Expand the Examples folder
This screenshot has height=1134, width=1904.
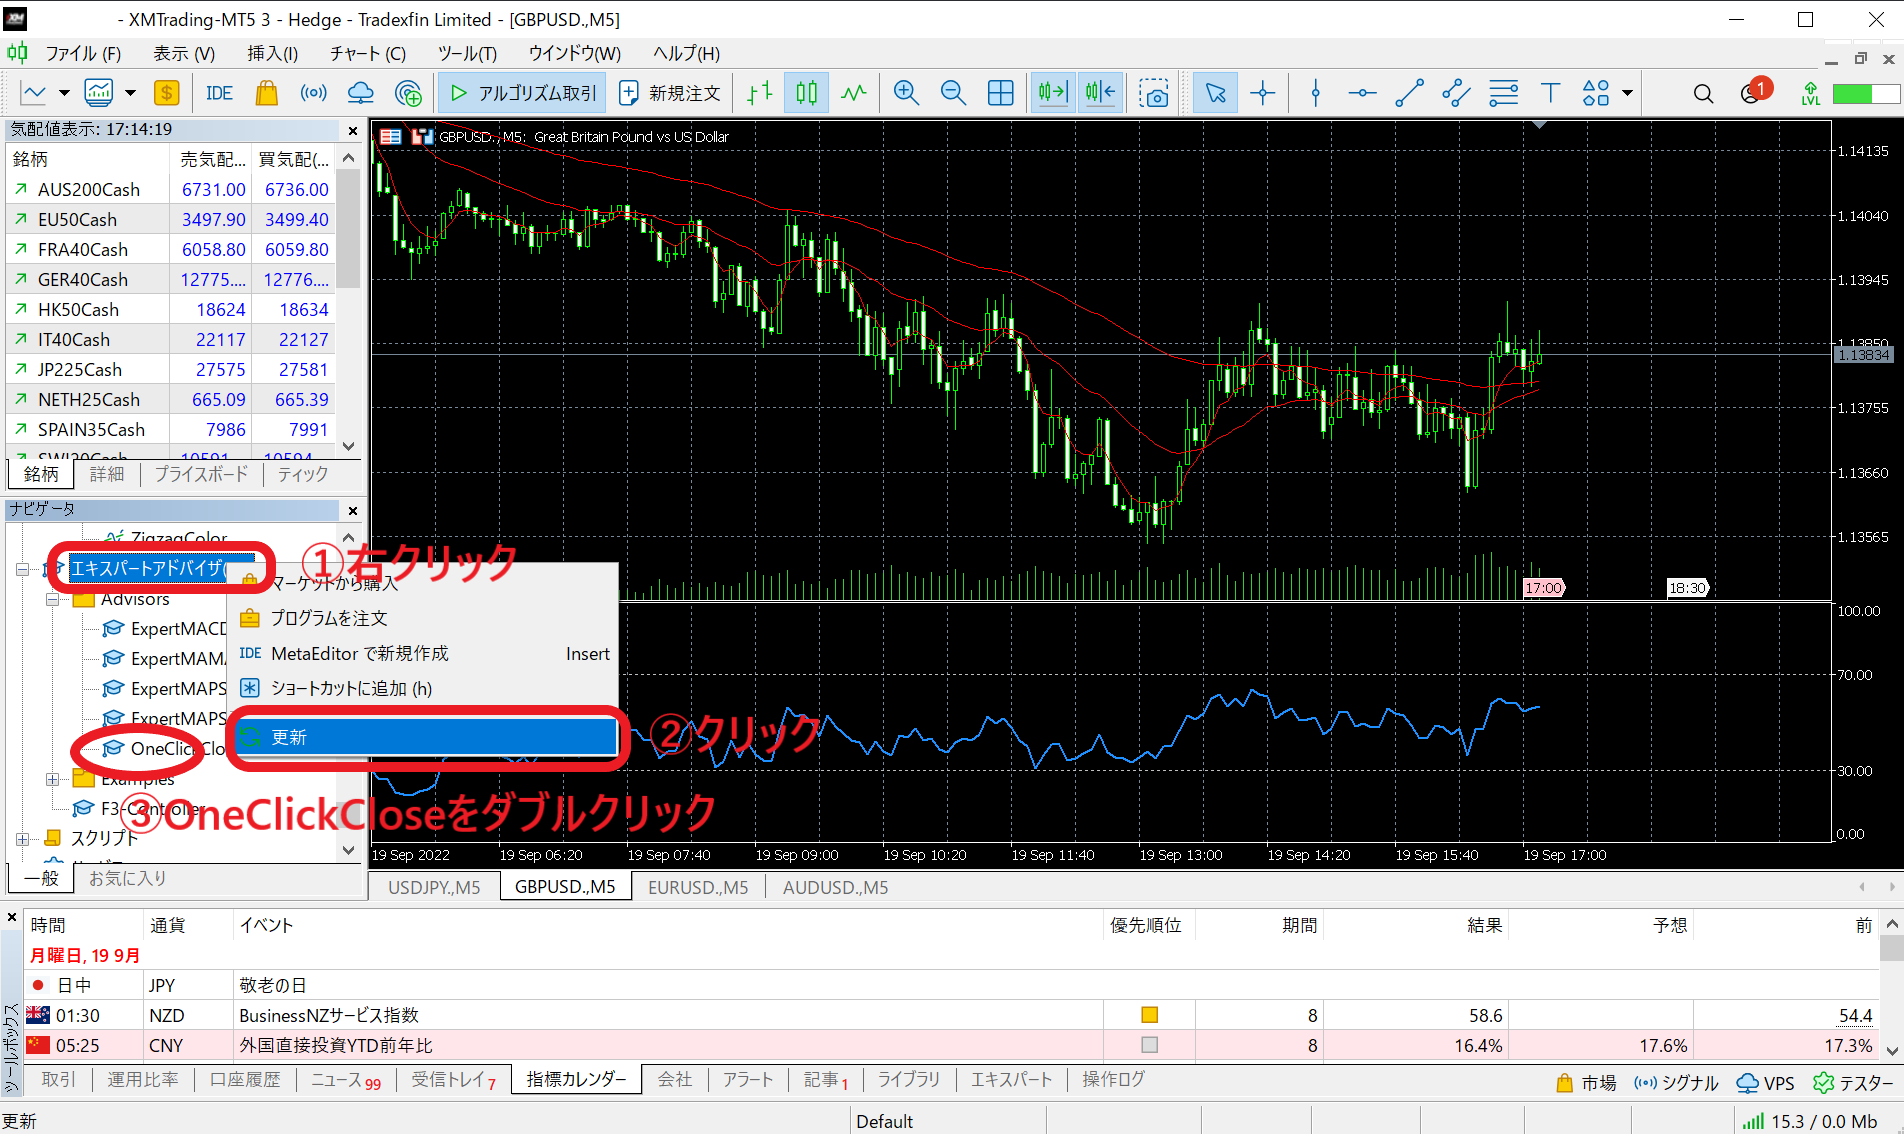[x=52, y=779]
